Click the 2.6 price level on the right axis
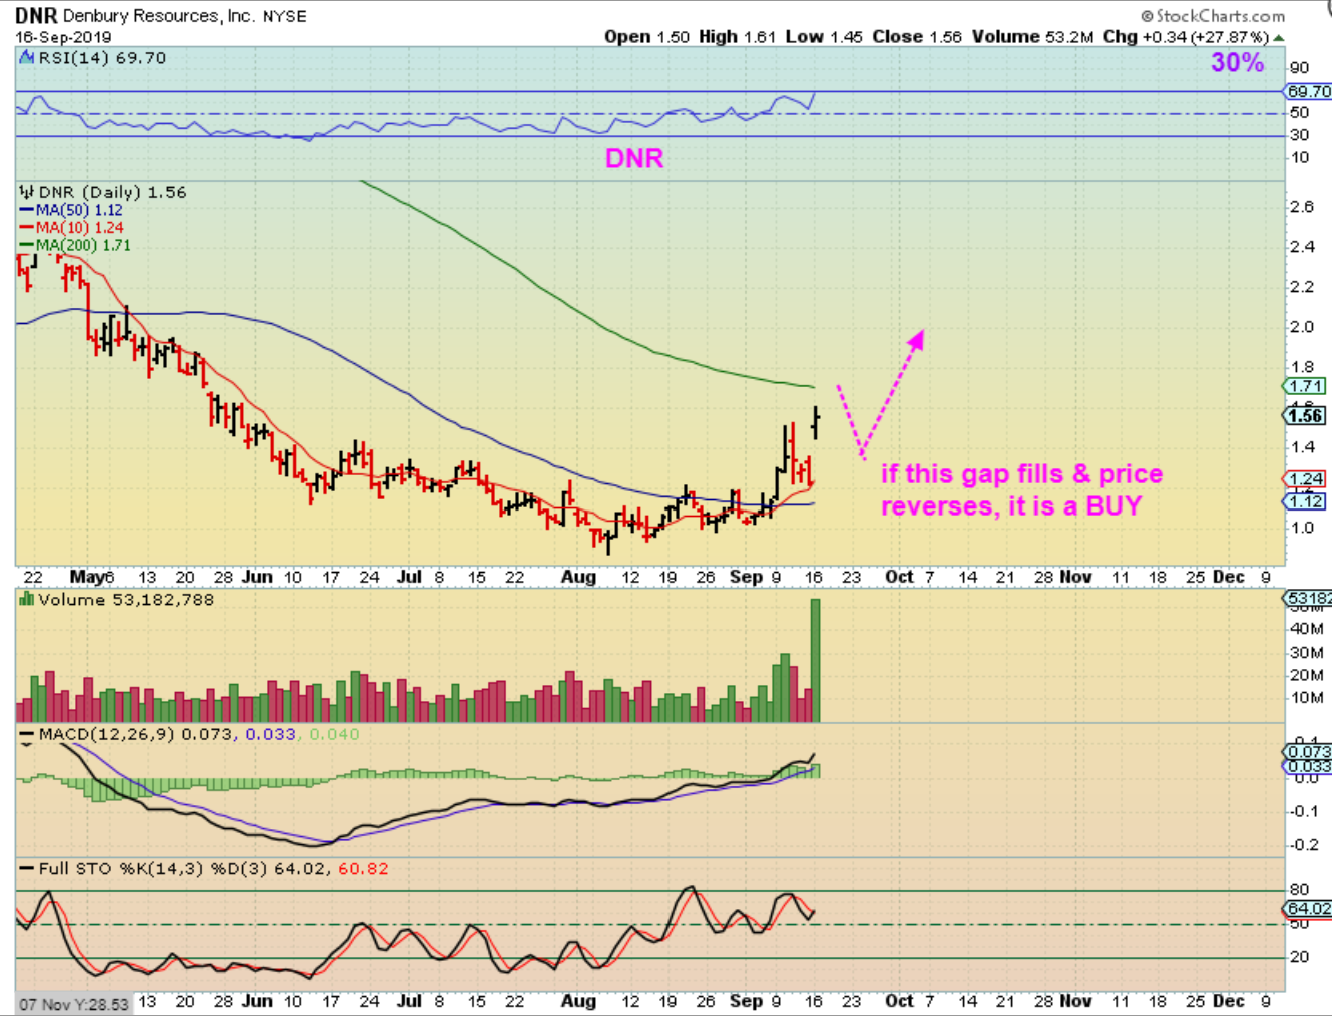Screen dimensions: 1332x1016 tap(1302, 206)
